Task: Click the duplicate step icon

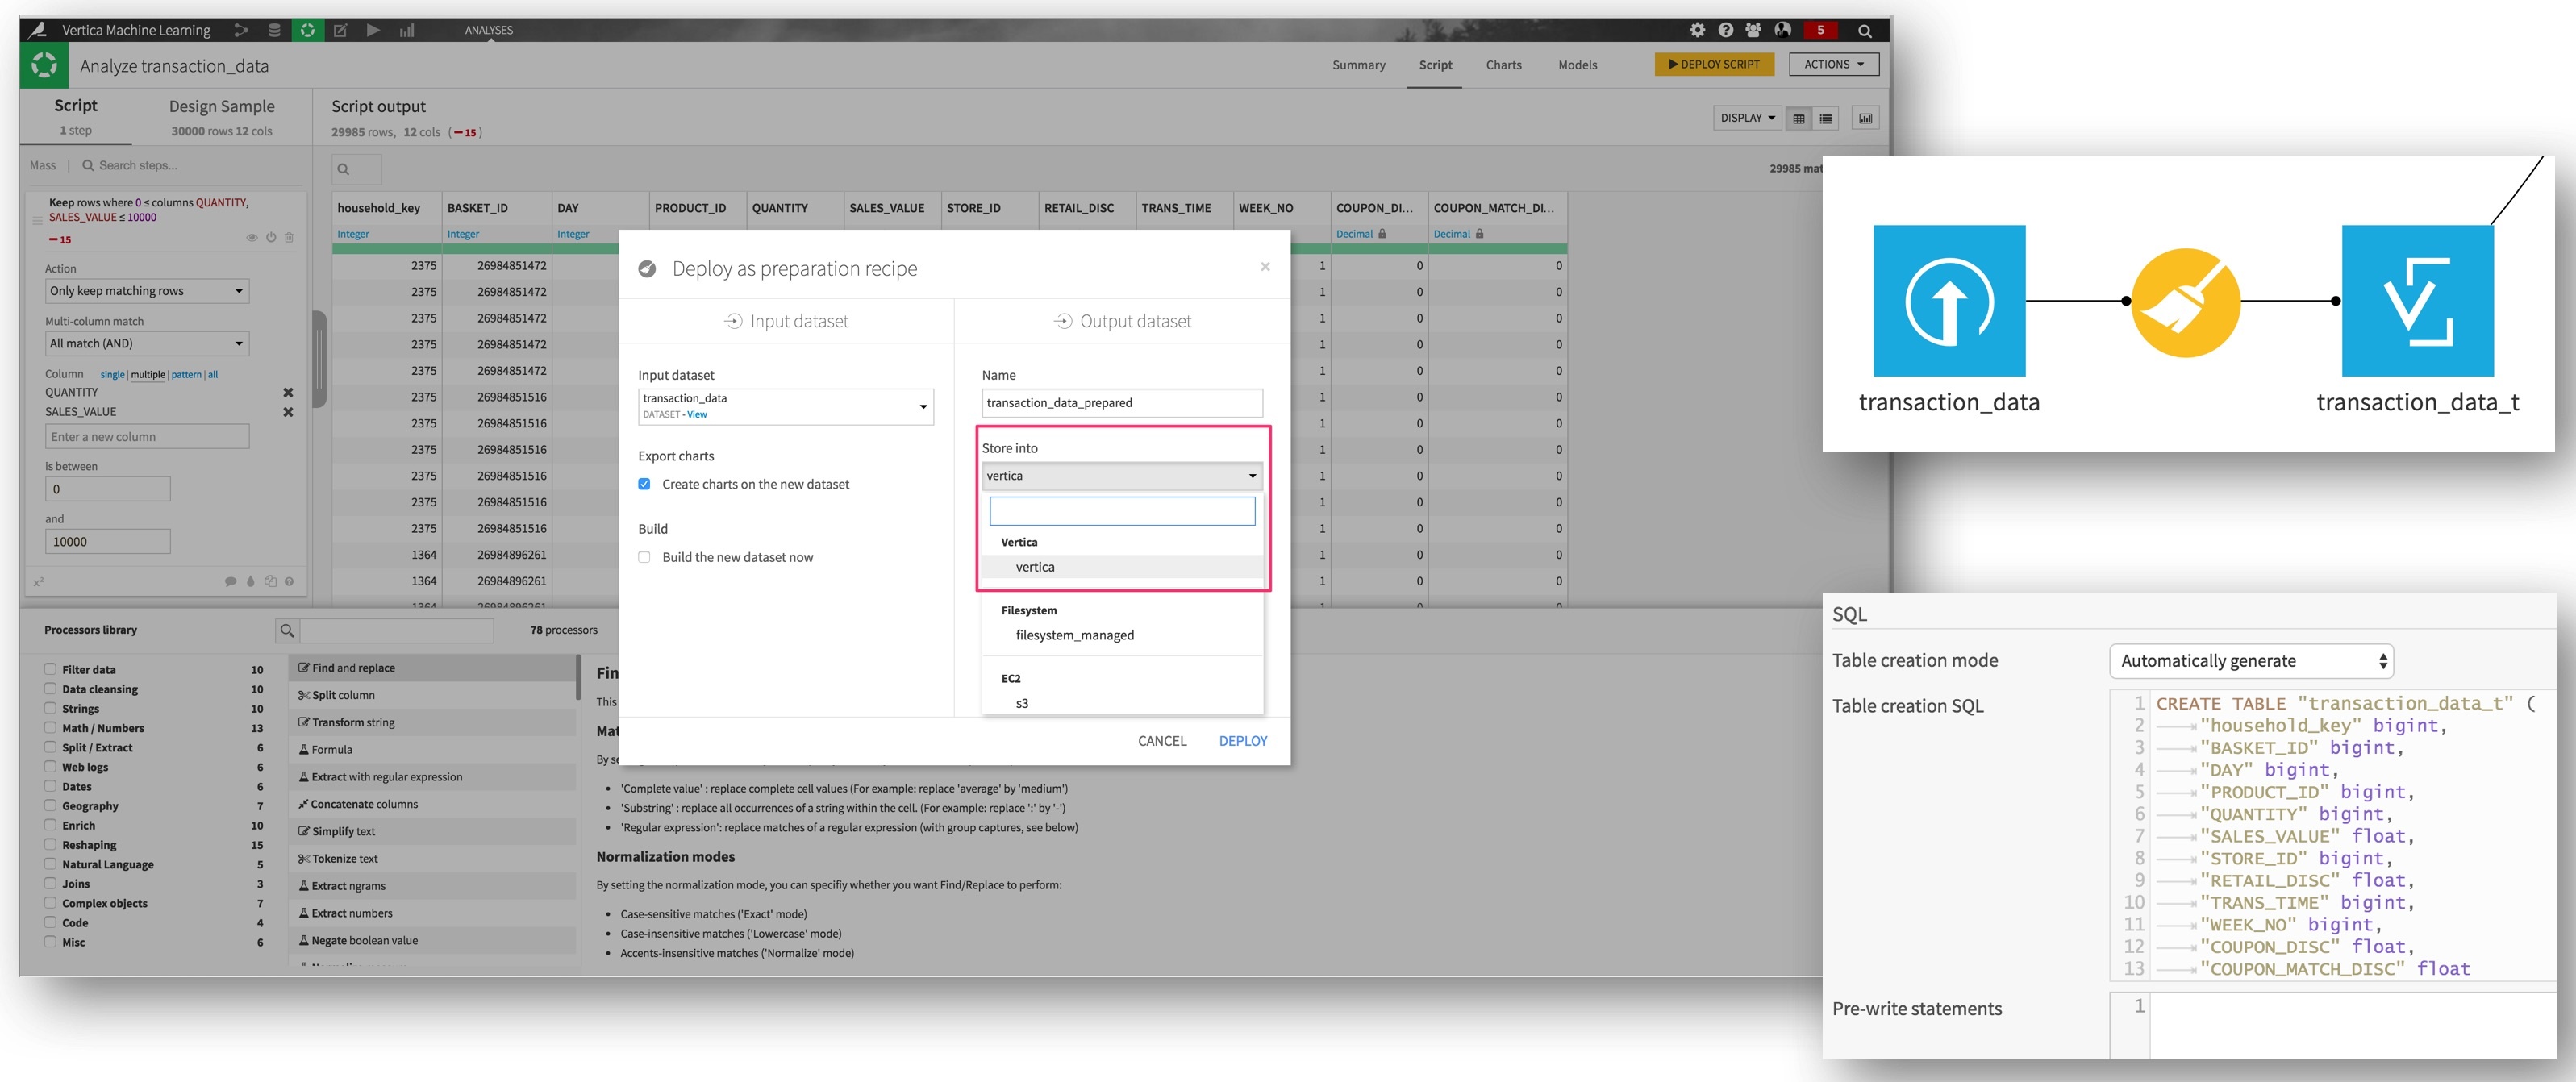Action: pyautogui.click(x=270, y=581)
